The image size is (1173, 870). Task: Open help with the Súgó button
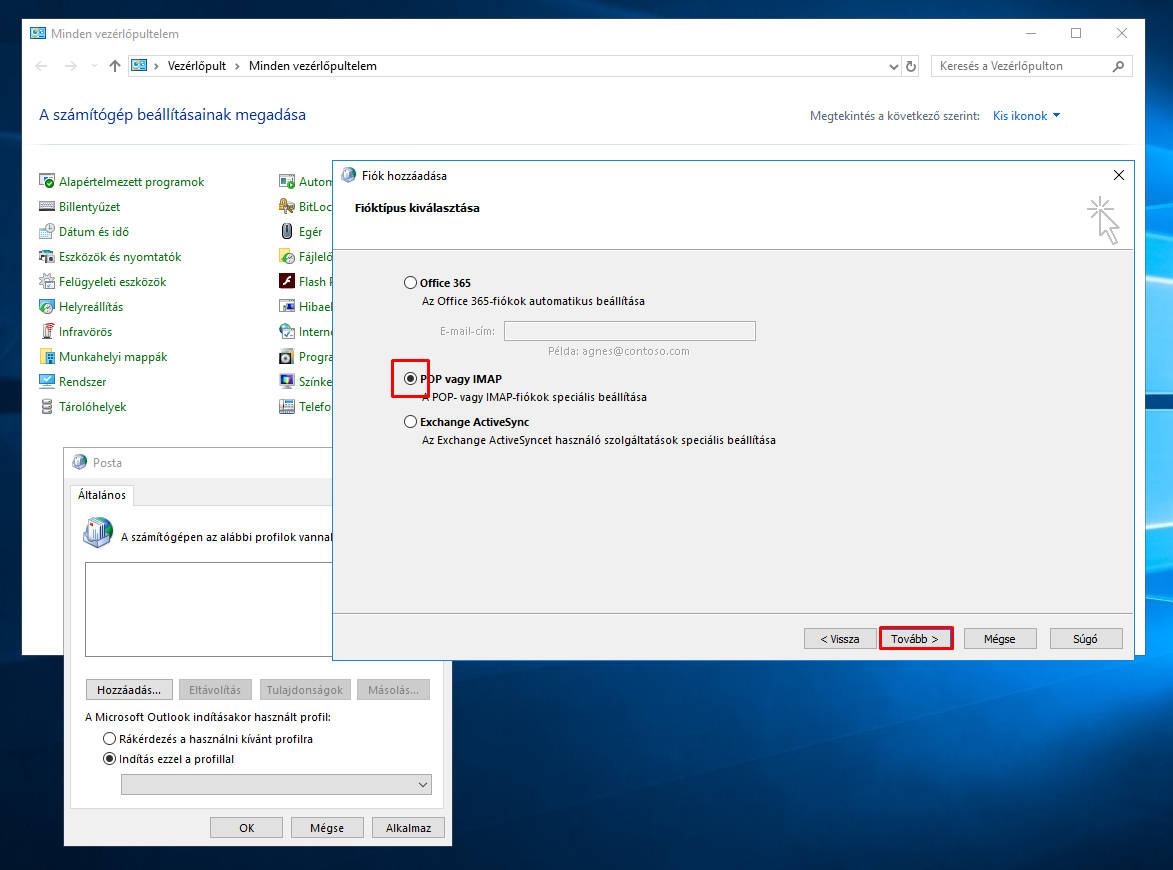click(x=1085, y=639)
